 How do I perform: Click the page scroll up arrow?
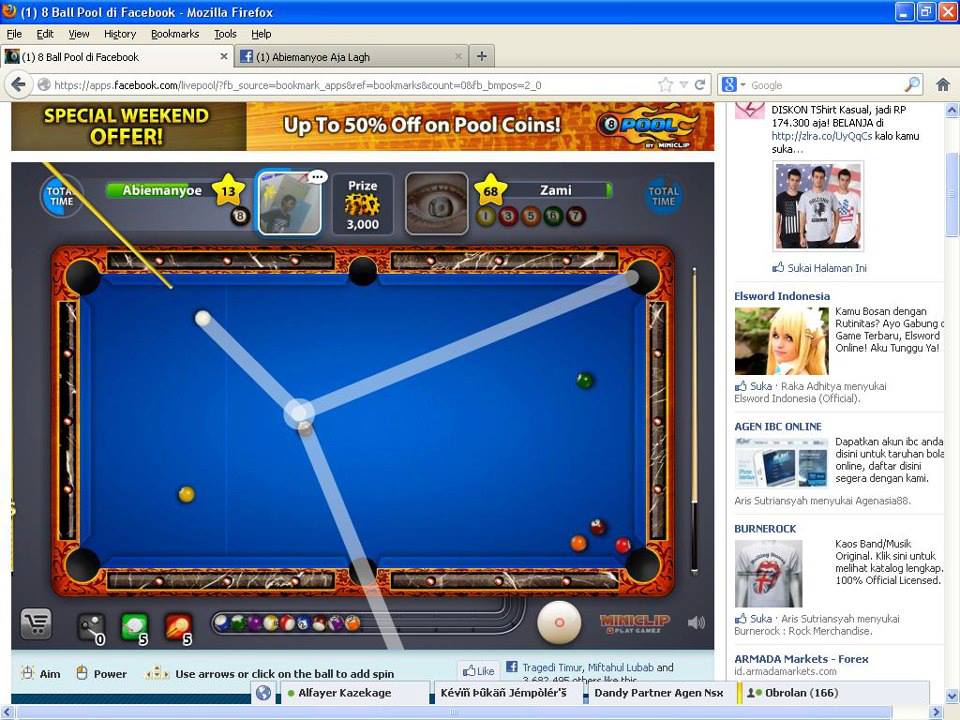pos(953,110)
